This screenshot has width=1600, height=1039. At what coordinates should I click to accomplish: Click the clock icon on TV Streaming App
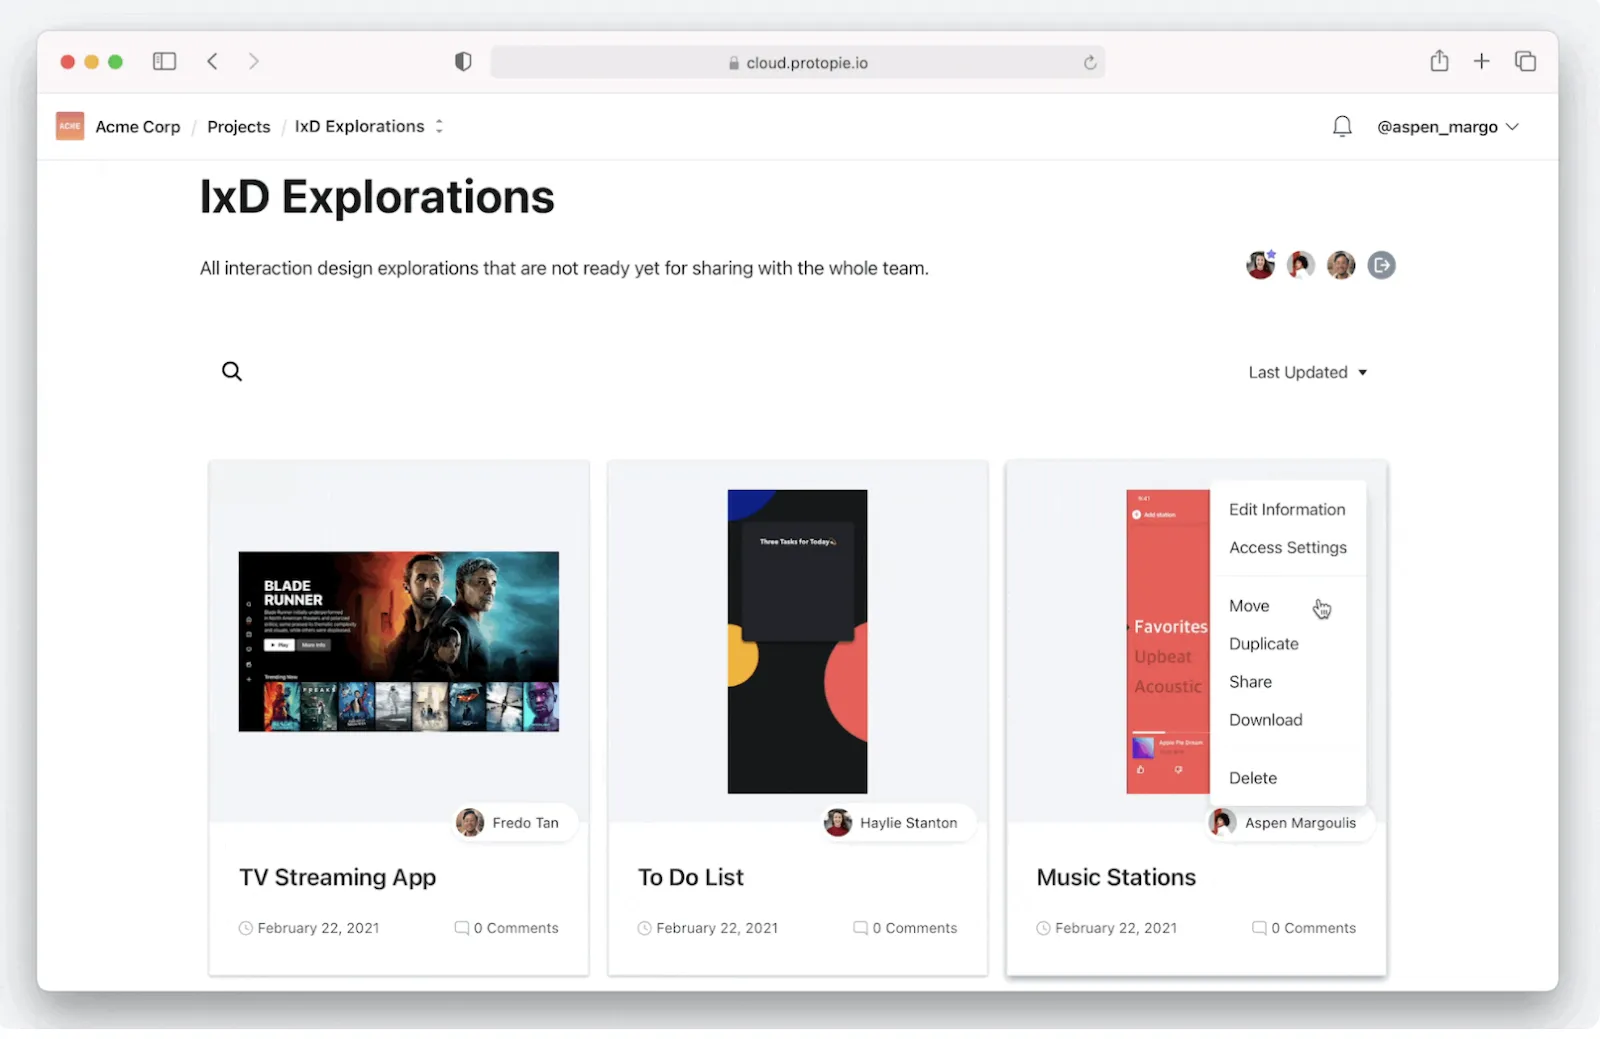pyautogui.click(x=246, y=928)
